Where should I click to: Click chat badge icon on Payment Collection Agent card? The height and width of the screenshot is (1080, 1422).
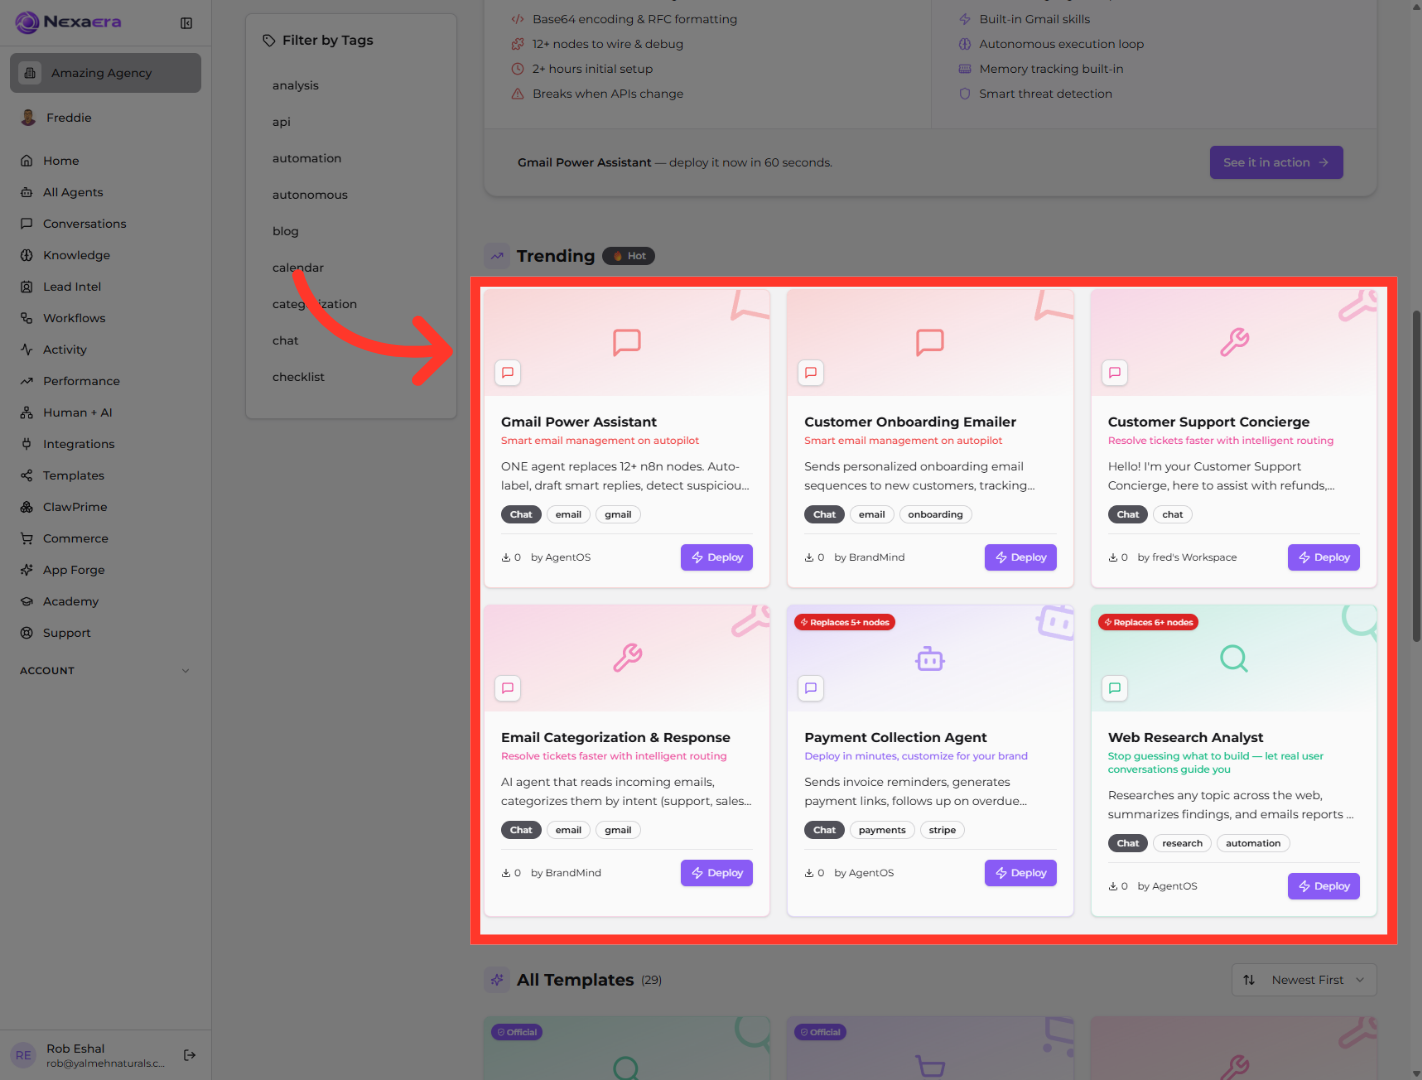(x=811, y=688)
